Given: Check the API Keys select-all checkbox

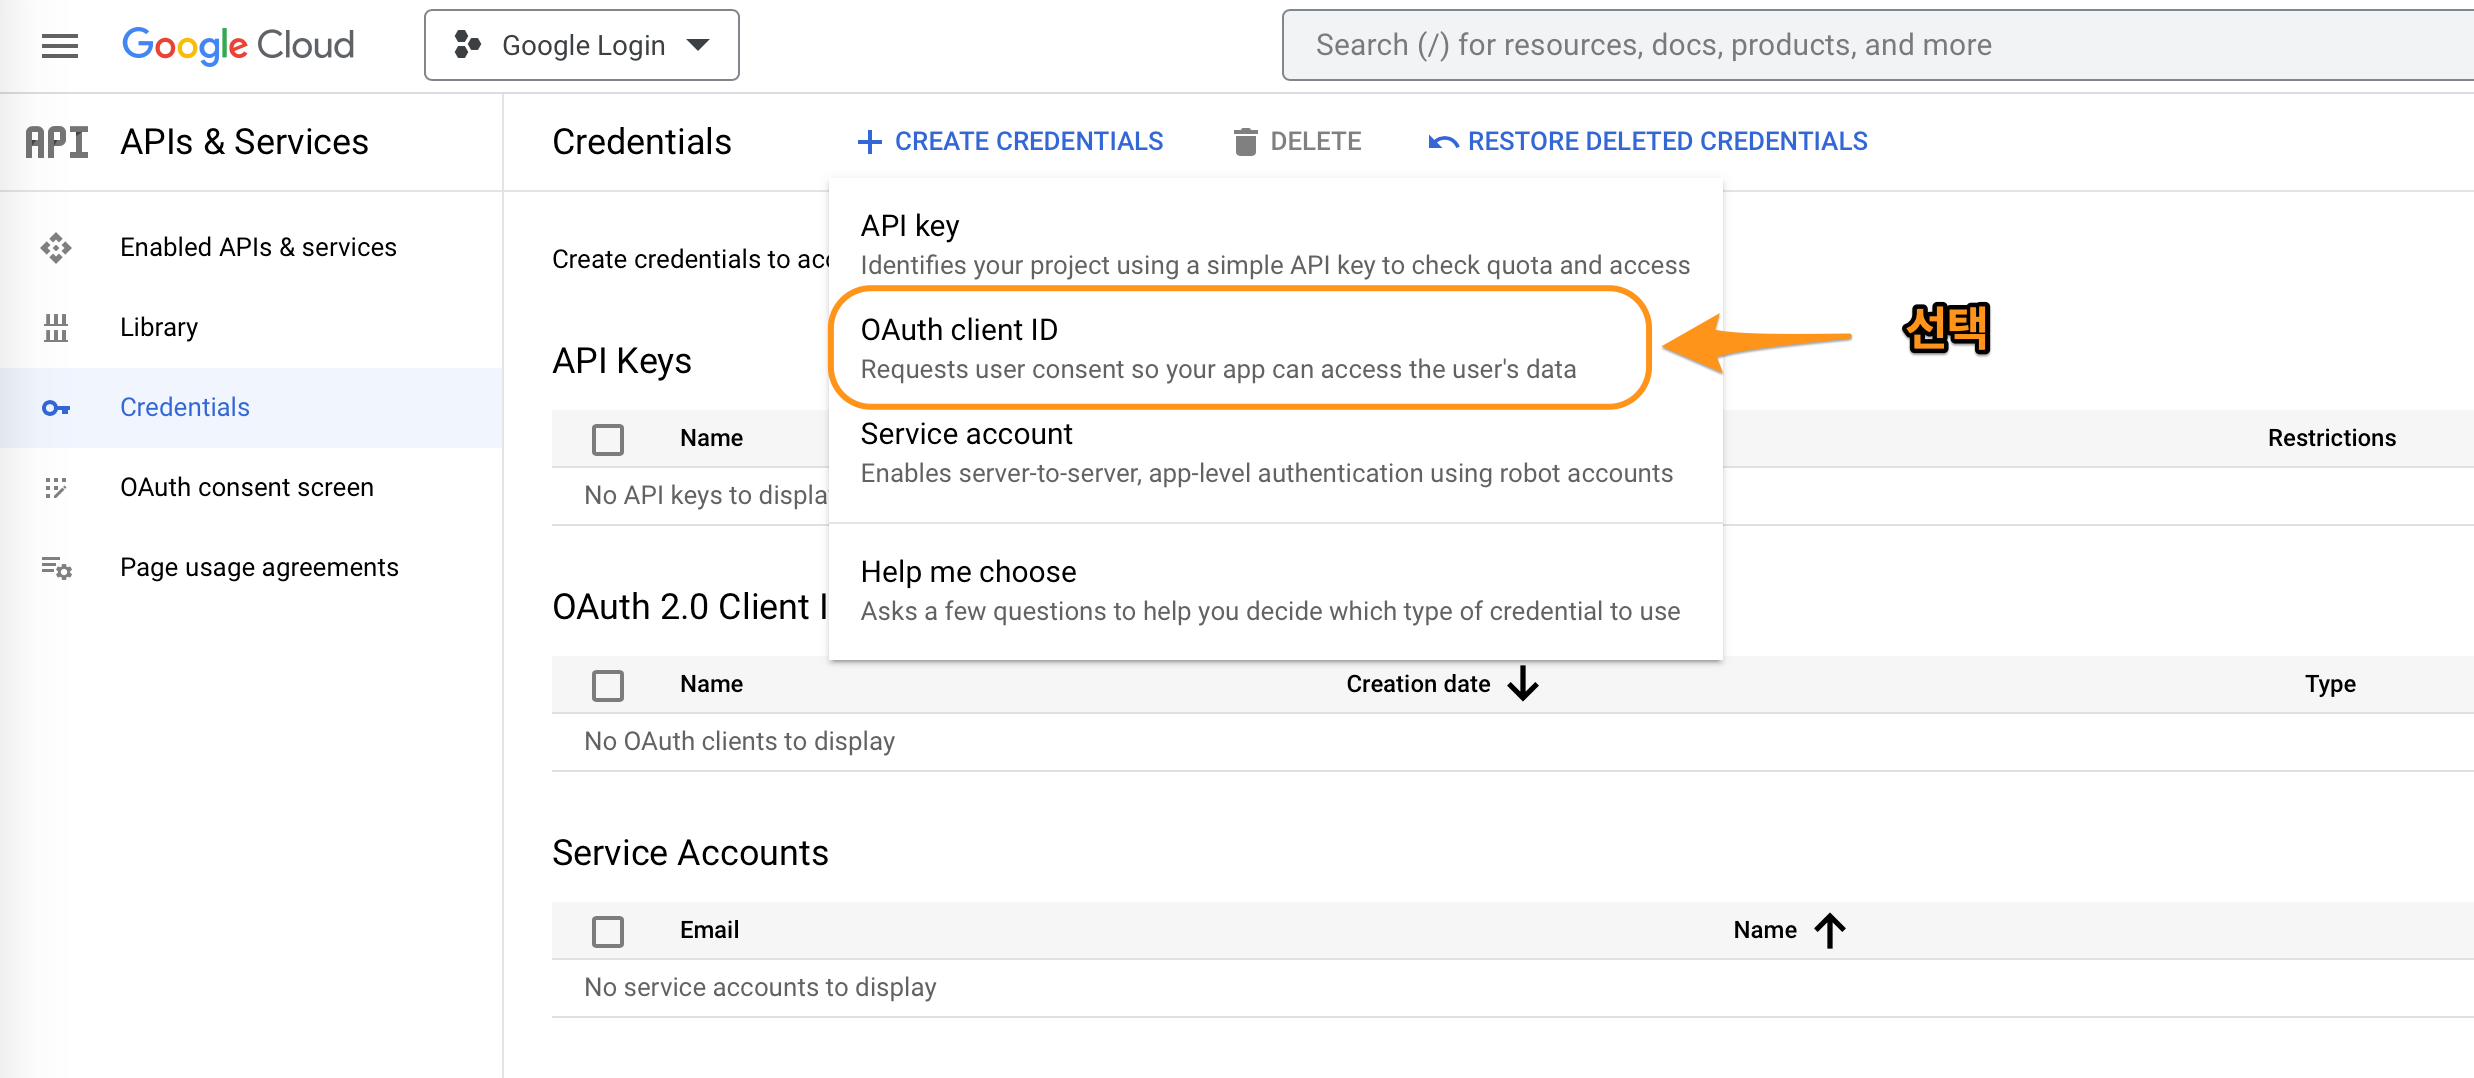Looking at the screenshot, I should point(608,439).
